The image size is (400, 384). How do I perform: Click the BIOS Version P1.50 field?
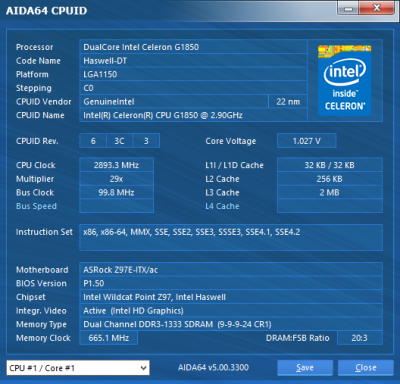[231, 283]
